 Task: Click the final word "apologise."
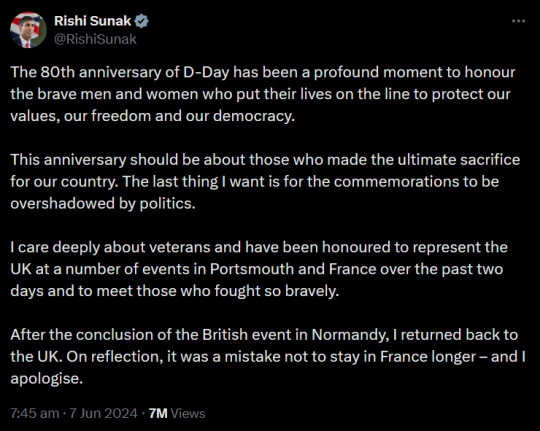tap(47, 379)
